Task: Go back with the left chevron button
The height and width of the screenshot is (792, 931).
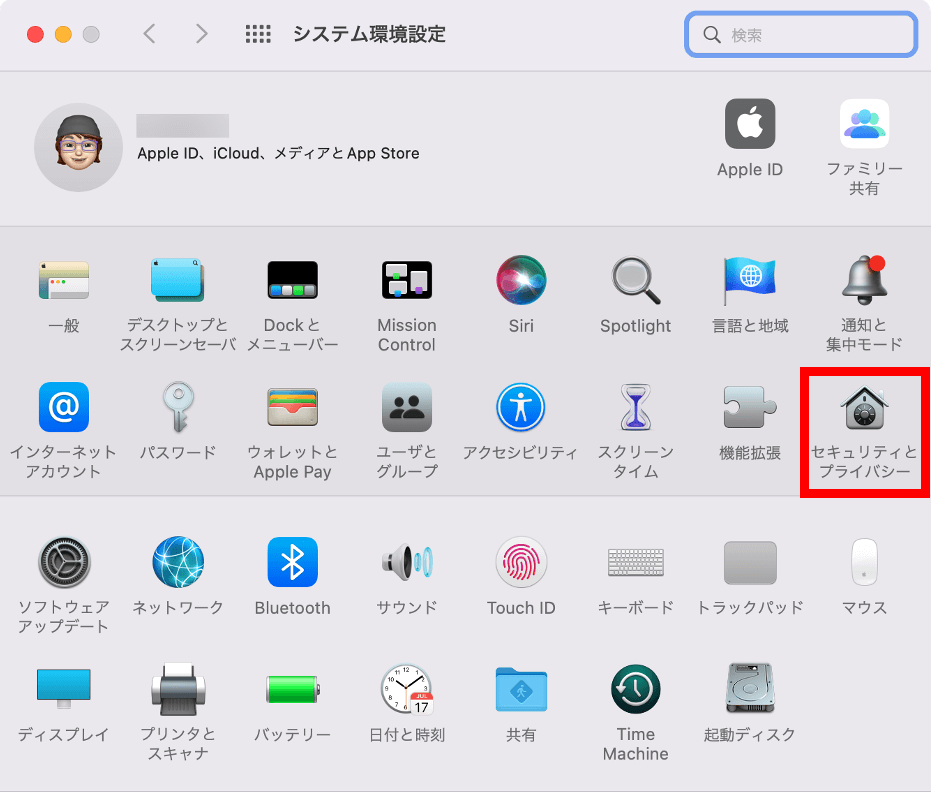Action: click(150, 34)
